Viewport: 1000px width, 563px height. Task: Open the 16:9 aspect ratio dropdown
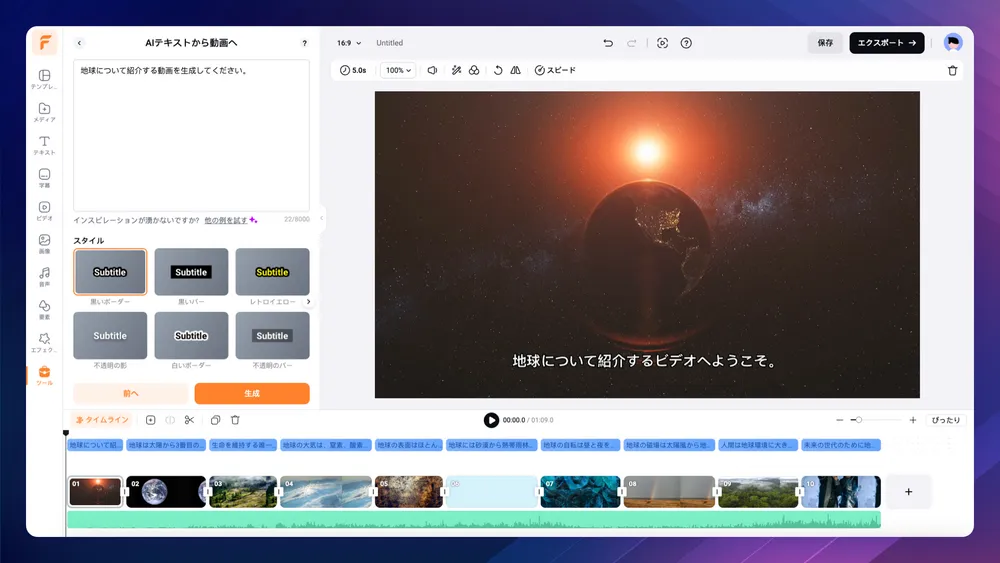click(349, 43)
